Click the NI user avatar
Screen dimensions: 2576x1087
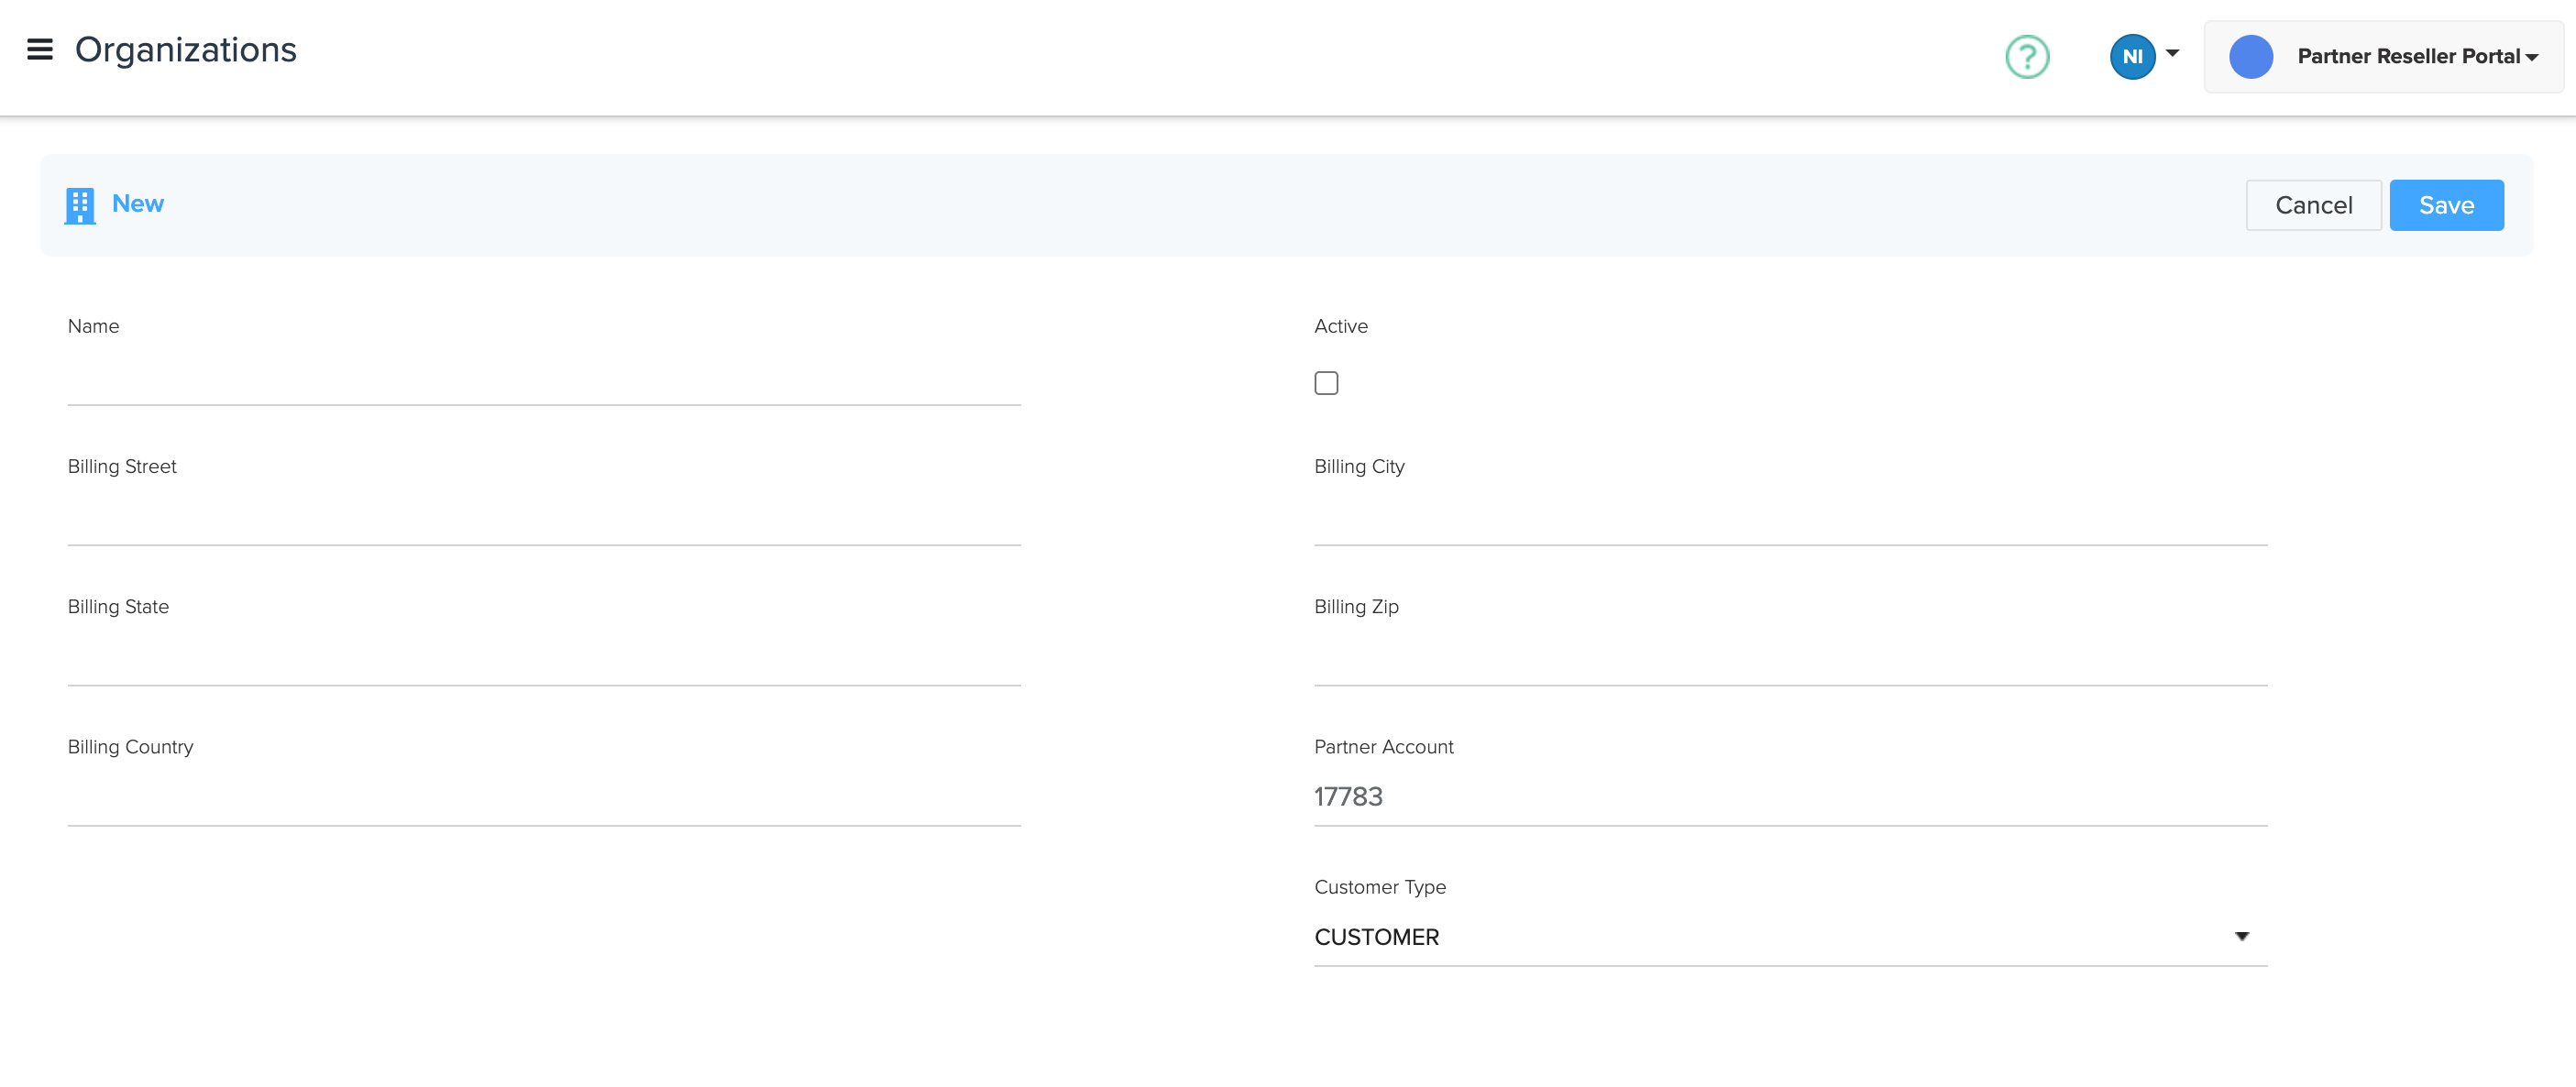(x=2132, y=57)
